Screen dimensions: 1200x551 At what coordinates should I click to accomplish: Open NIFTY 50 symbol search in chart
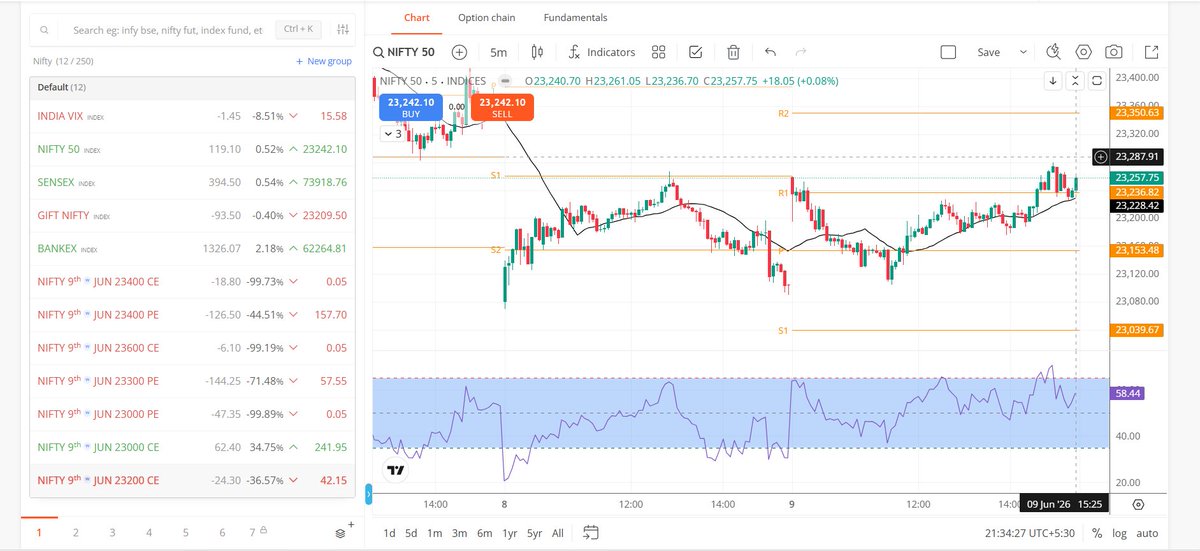coord(404,52)
